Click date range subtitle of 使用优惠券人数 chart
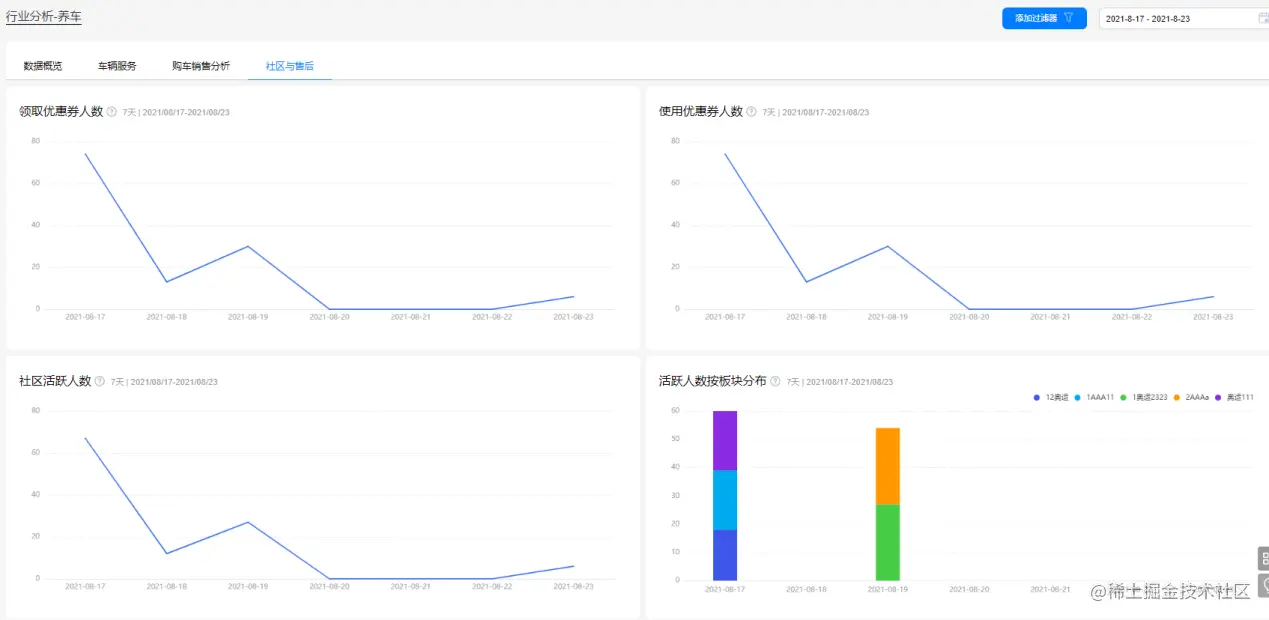The image size is (1269, 620). coord(816,113)
